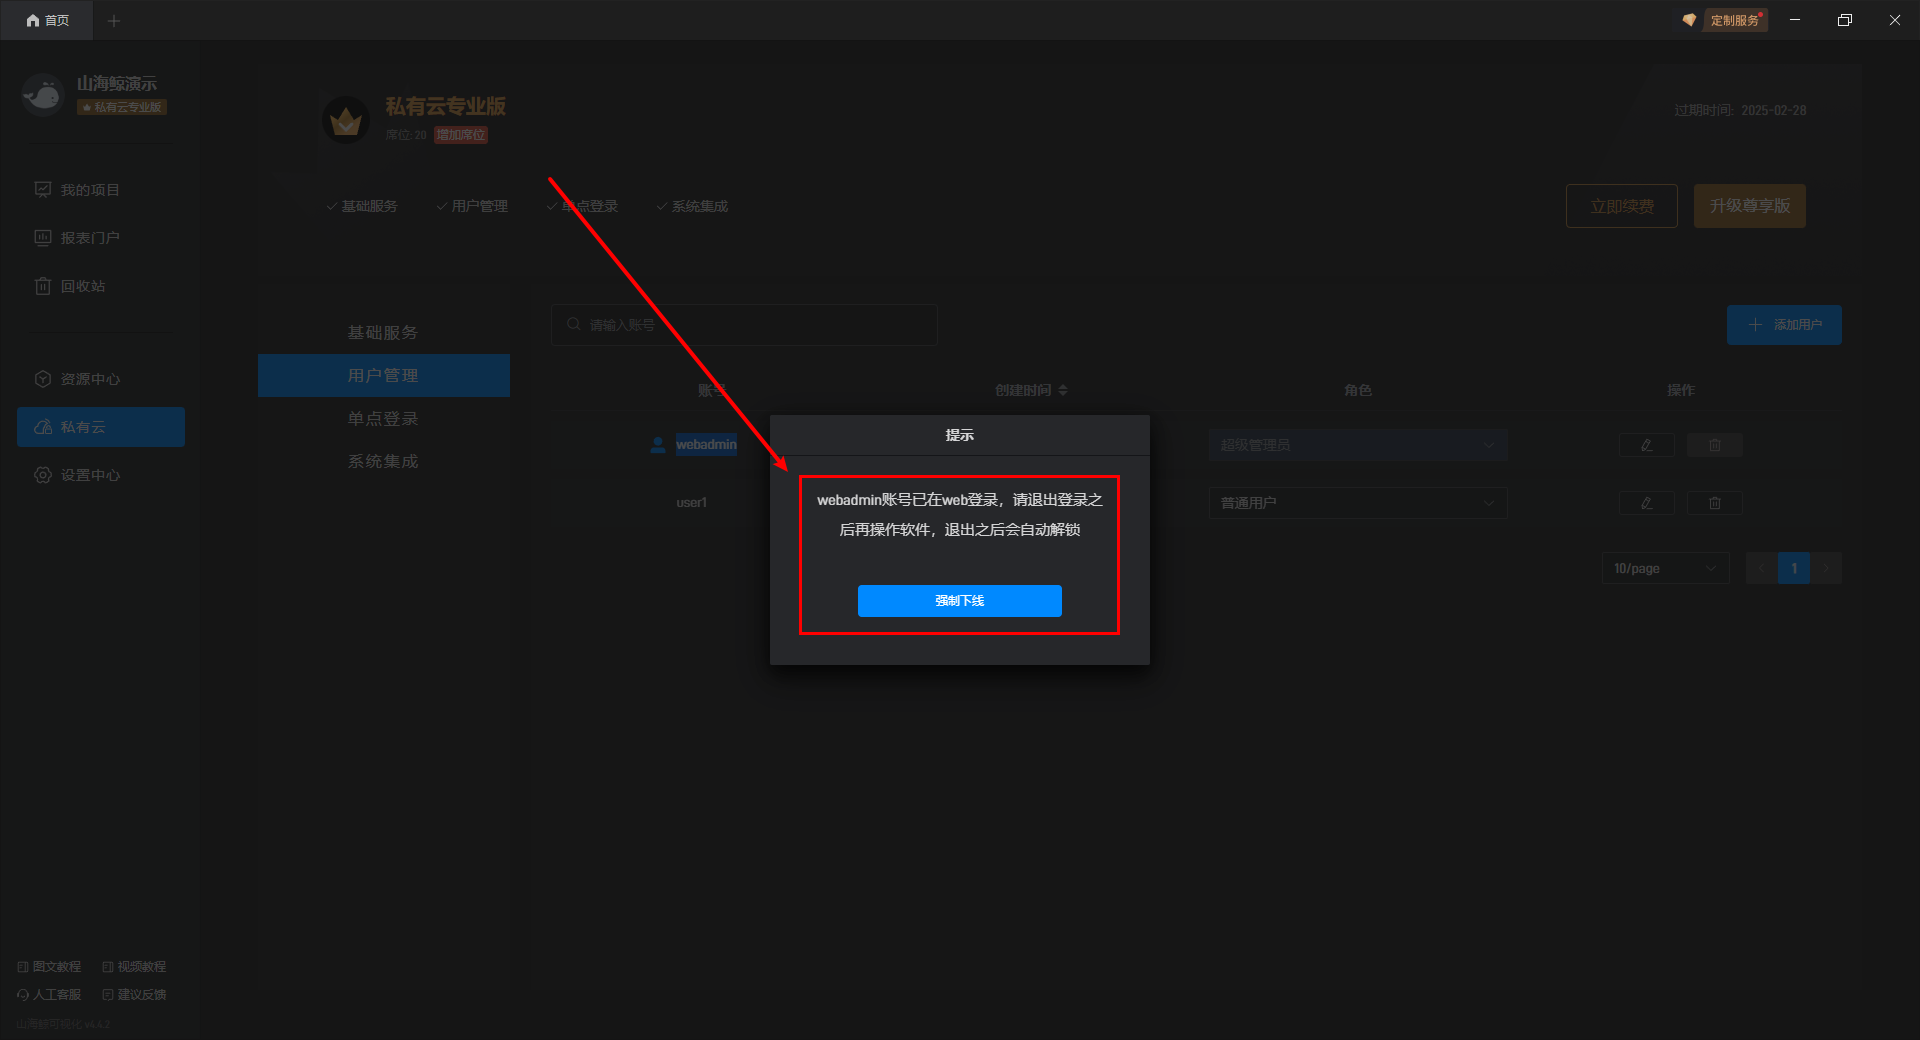
Task: Click the 基础服务 feature checkmark item in header
Action: click(362, 206)
